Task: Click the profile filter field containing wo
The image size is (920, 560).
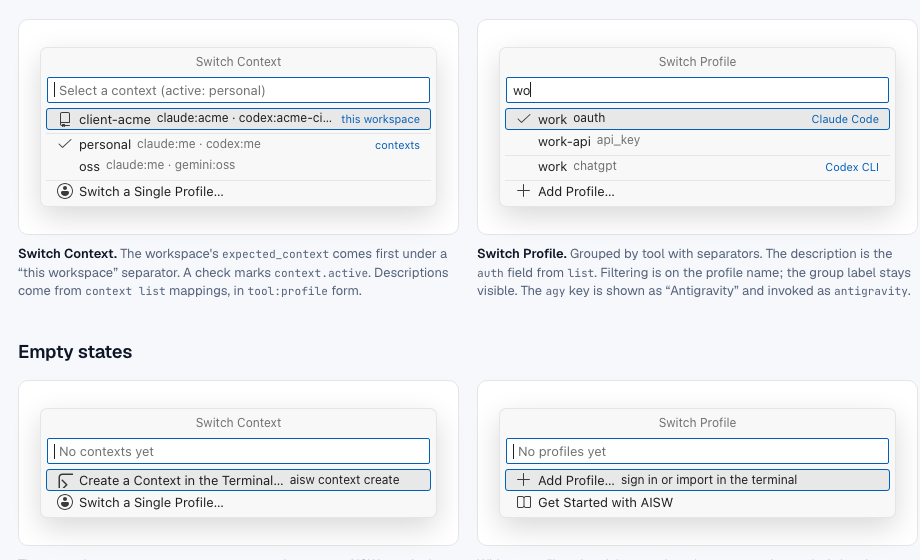Action: click(697, 90)
